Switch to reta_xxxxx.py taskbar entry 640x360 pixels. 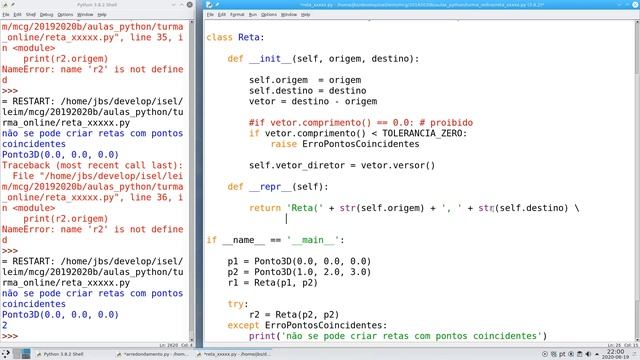[234, 354]
